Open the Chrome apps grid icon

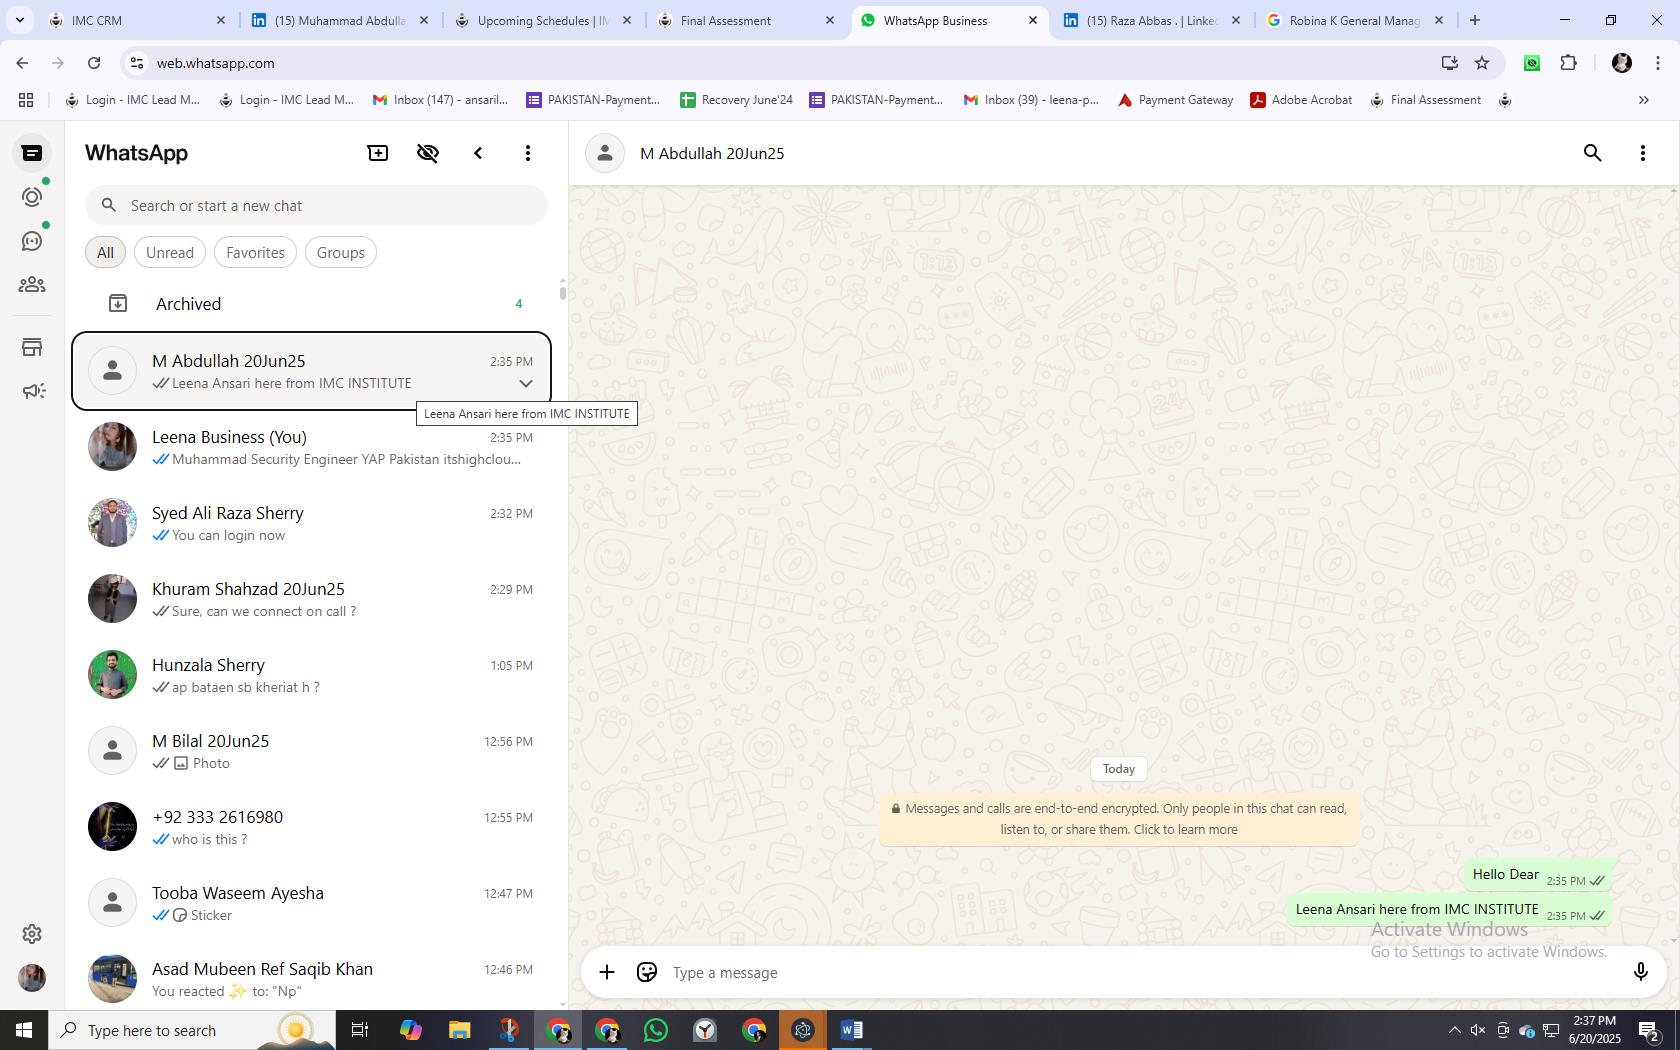click(x=26, y=100)
